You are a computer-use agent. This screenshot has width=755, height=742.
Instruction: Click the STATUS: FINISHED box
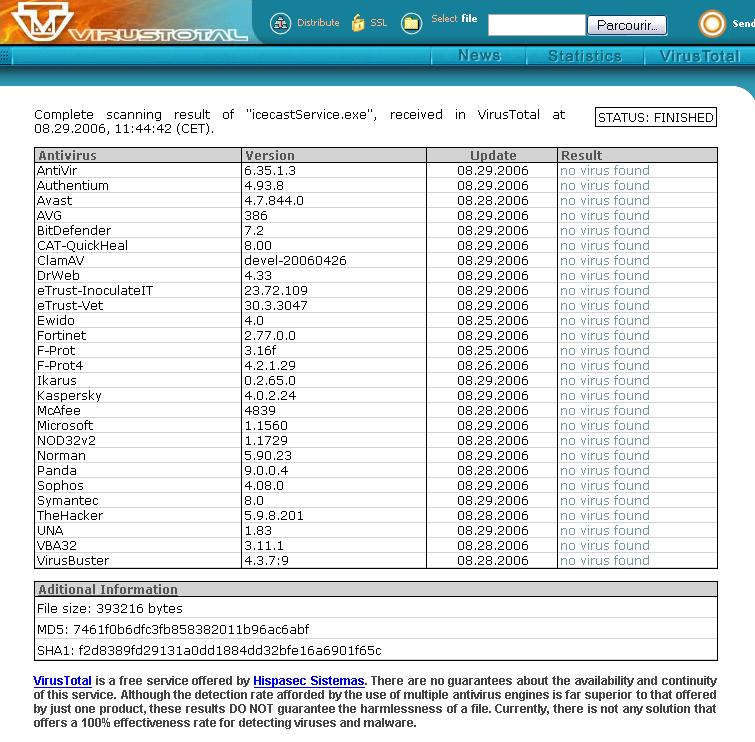[x=656, y=117]
